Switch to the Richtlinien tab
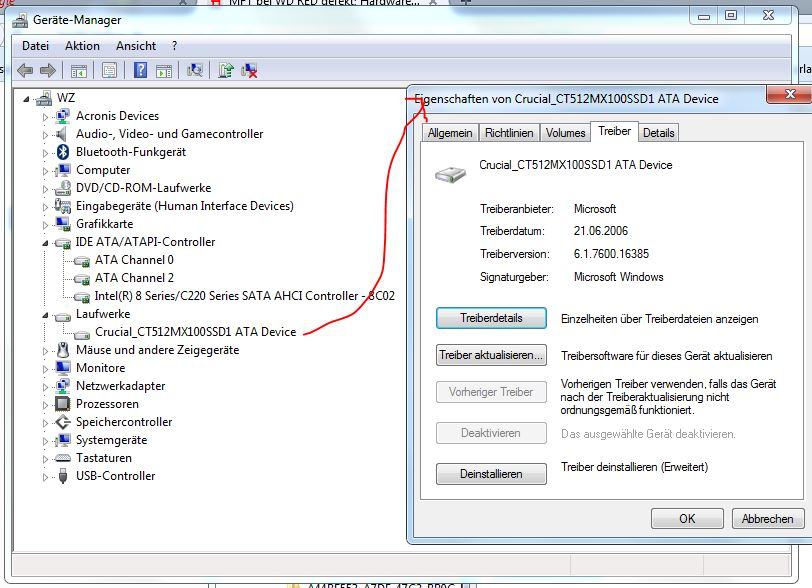This screenshot has width=812, height=588. click(x=509, y=133)
